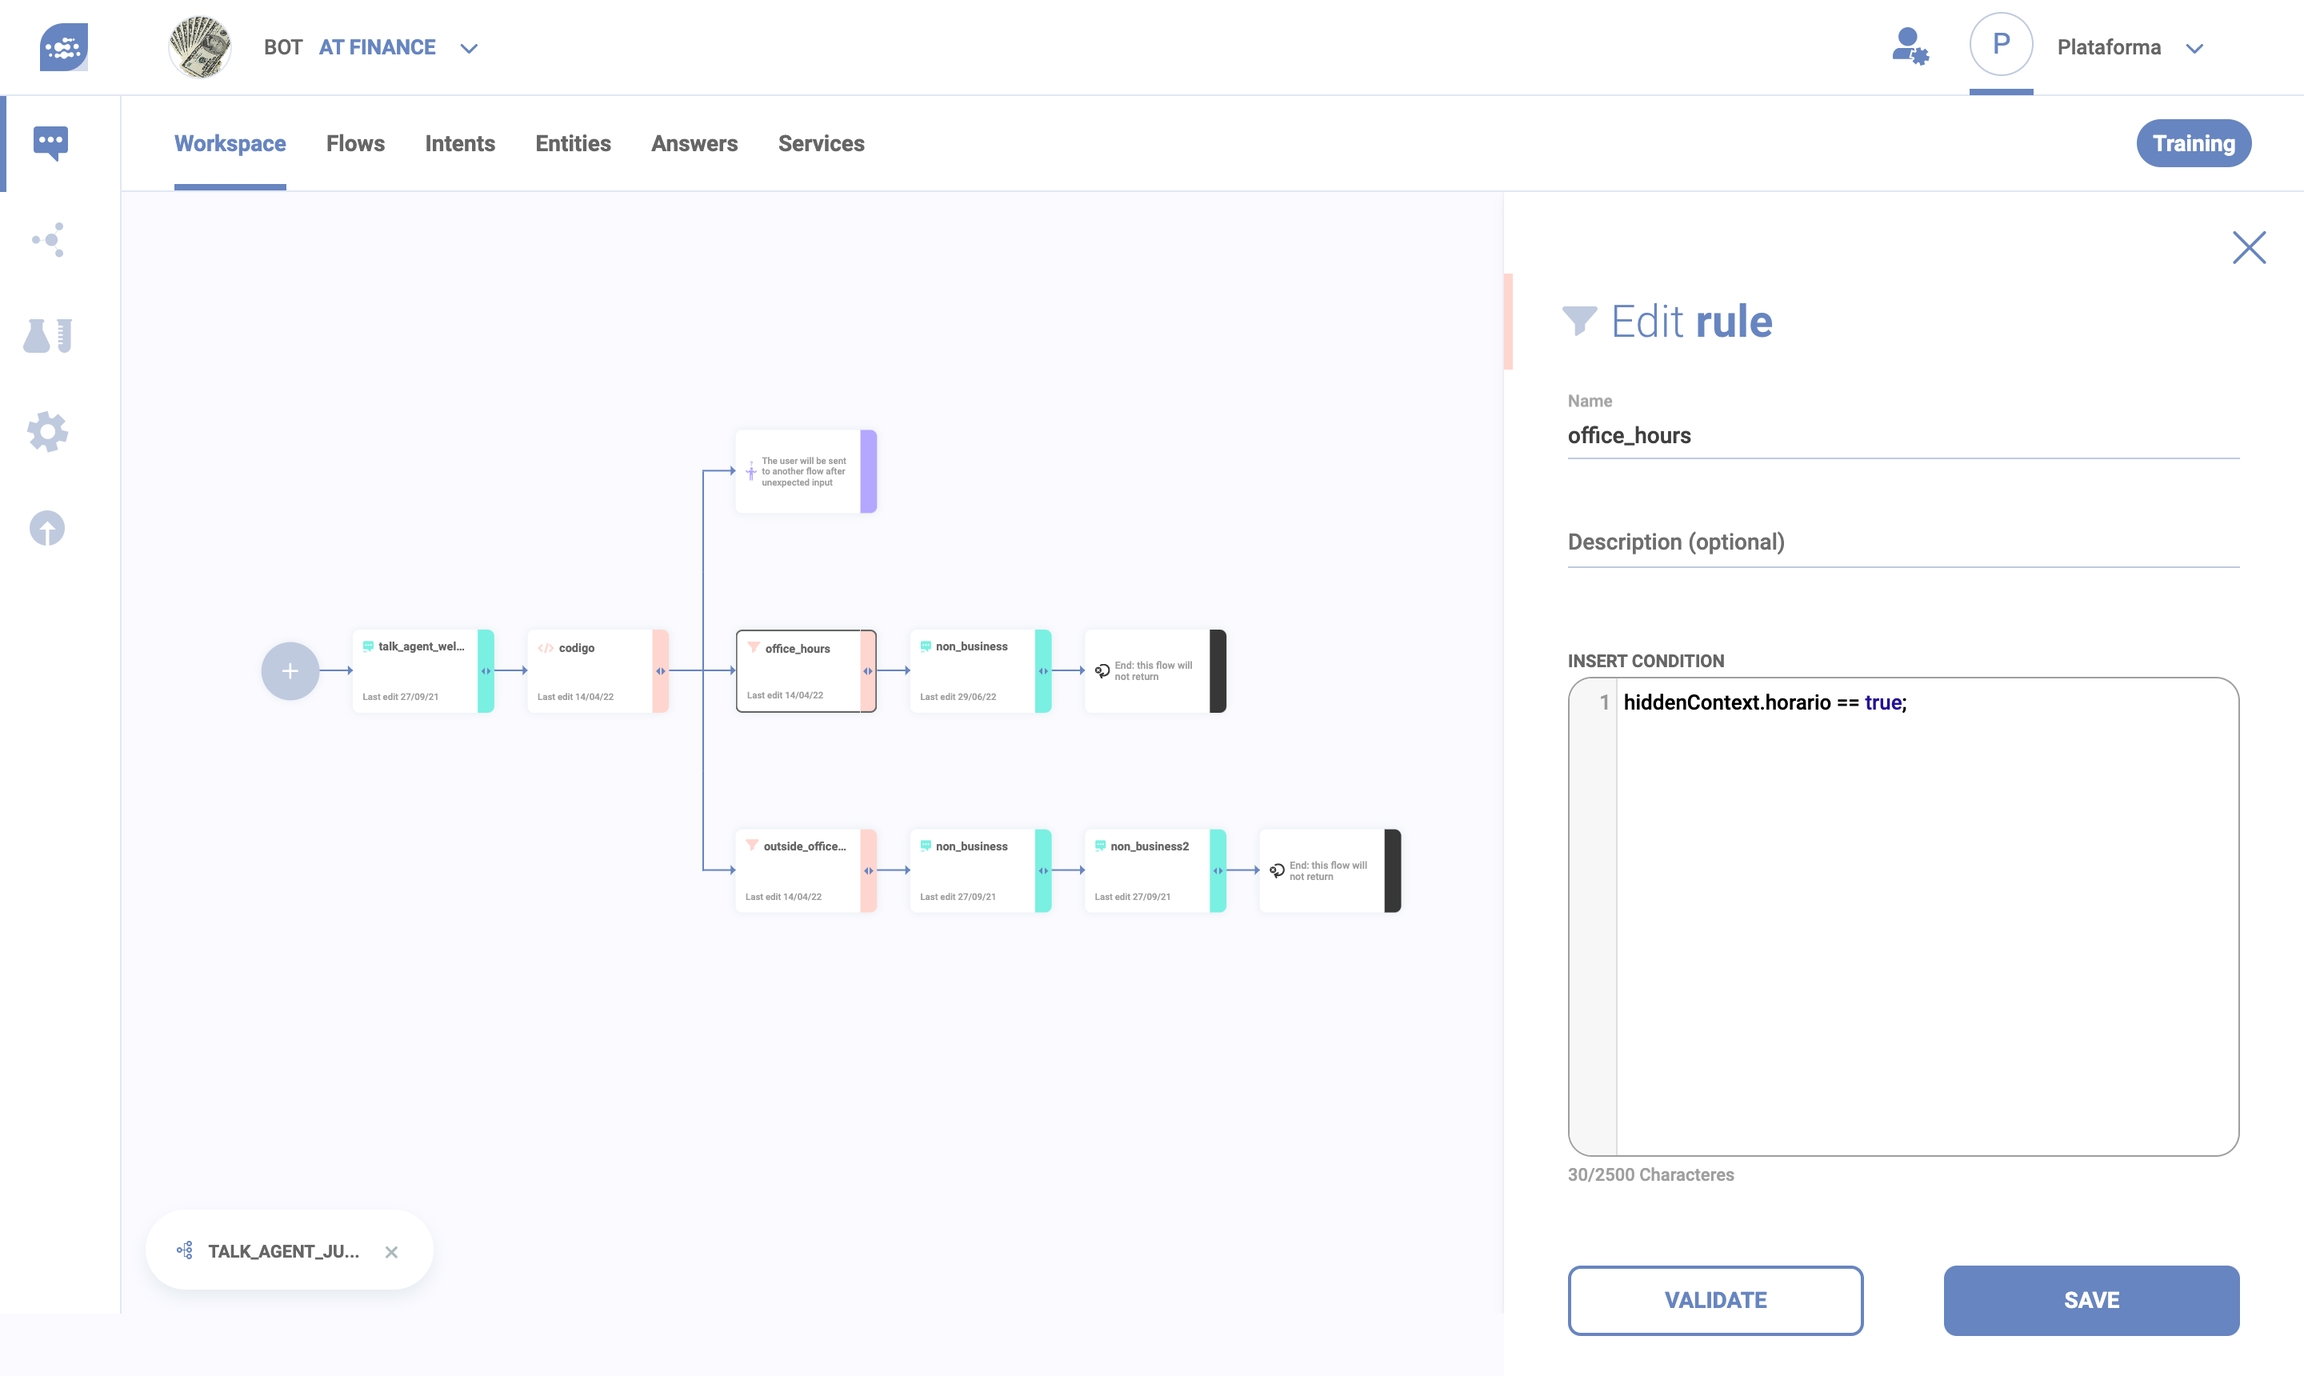
Task: Open the user settings icon in the header
Action: point(1909,47)
